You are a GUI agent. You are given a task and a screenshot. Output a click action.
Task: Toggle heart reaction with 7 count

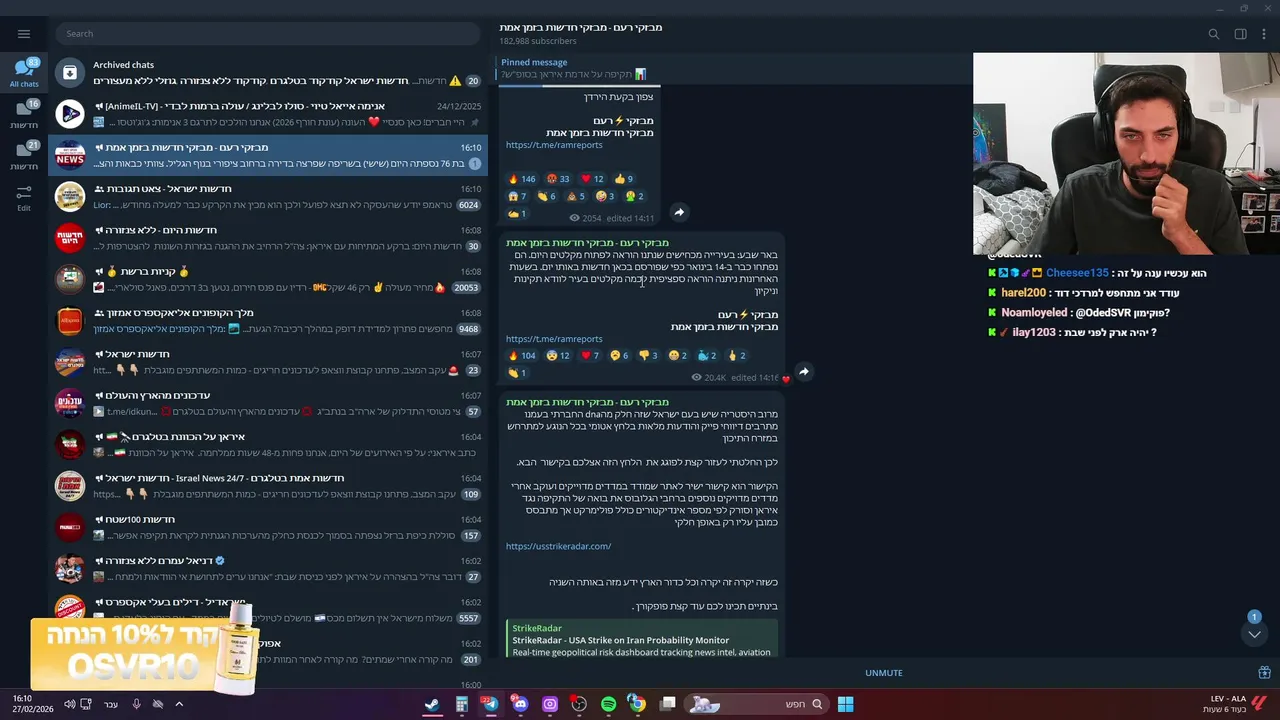(590, 356)
